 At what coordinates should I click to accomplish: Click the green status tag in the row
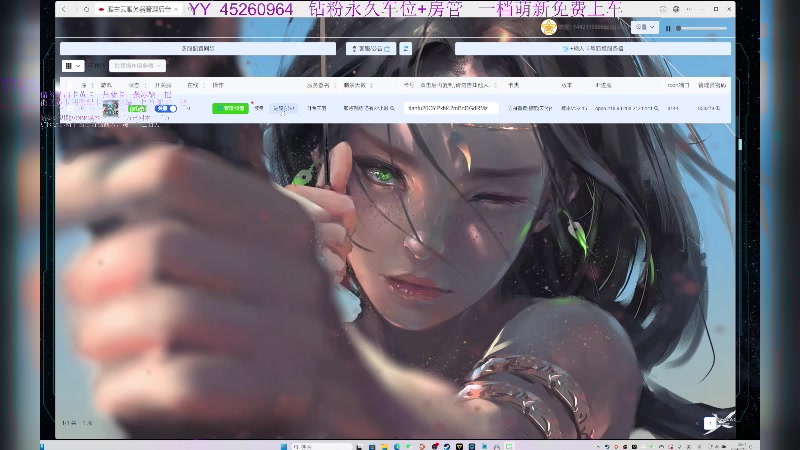point(137,109)
